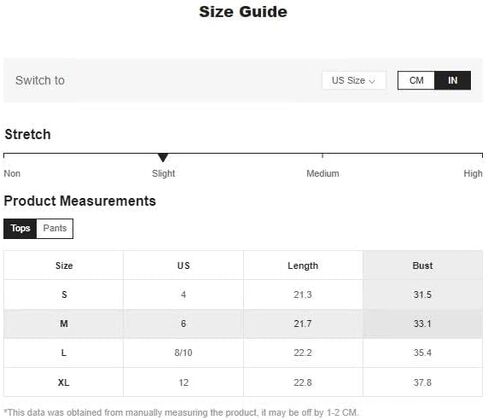This screenshot has width=488, height=420.
Task: Select the size L row
Action: (243, 353)
